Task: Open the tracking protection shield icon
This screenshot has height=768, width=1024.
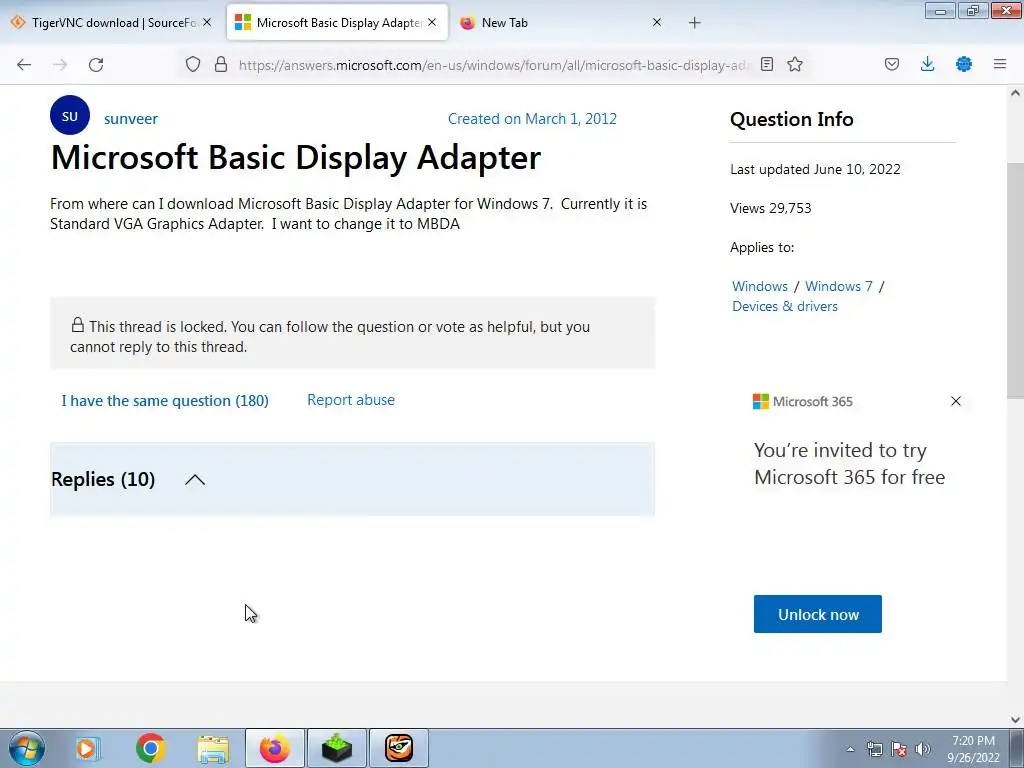Action: point(193,64)
